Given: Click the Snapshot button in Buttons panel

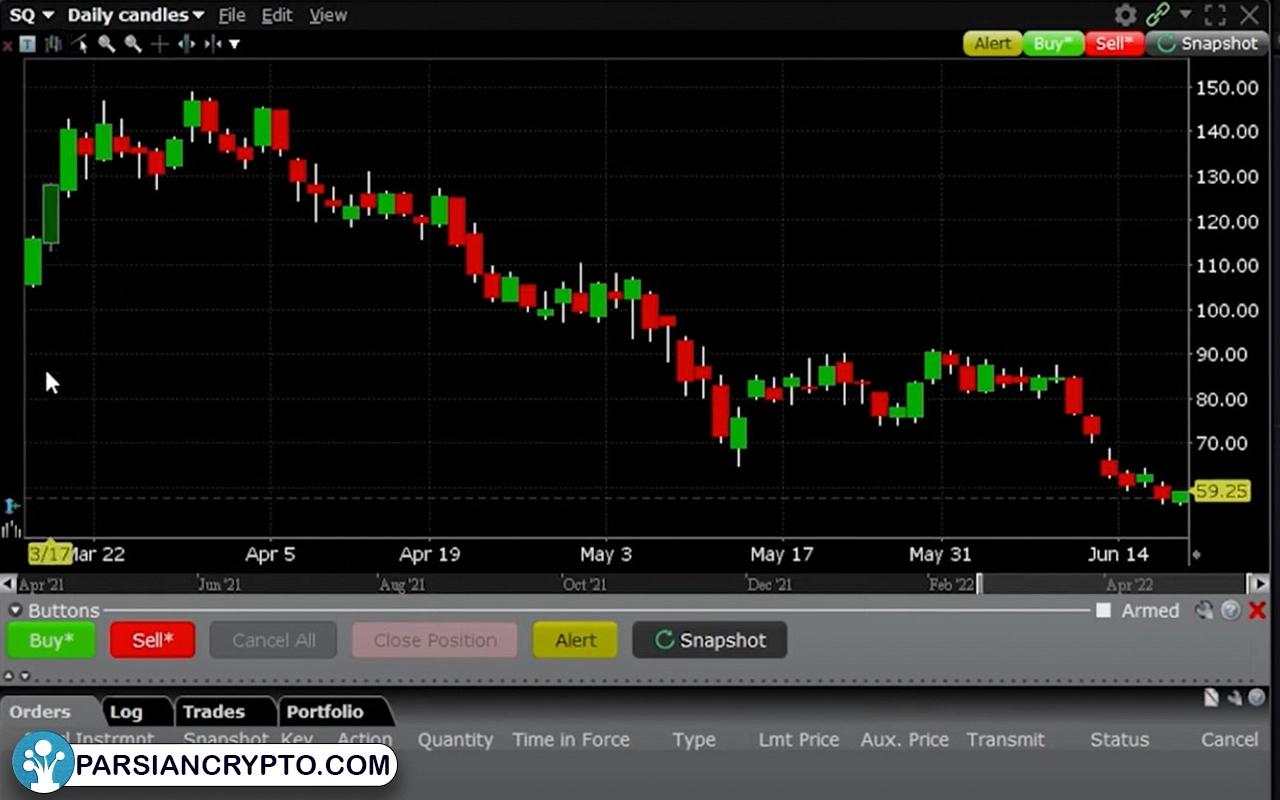Looking at the screenshot, I should pyautogui.click(x=710, y=640).
